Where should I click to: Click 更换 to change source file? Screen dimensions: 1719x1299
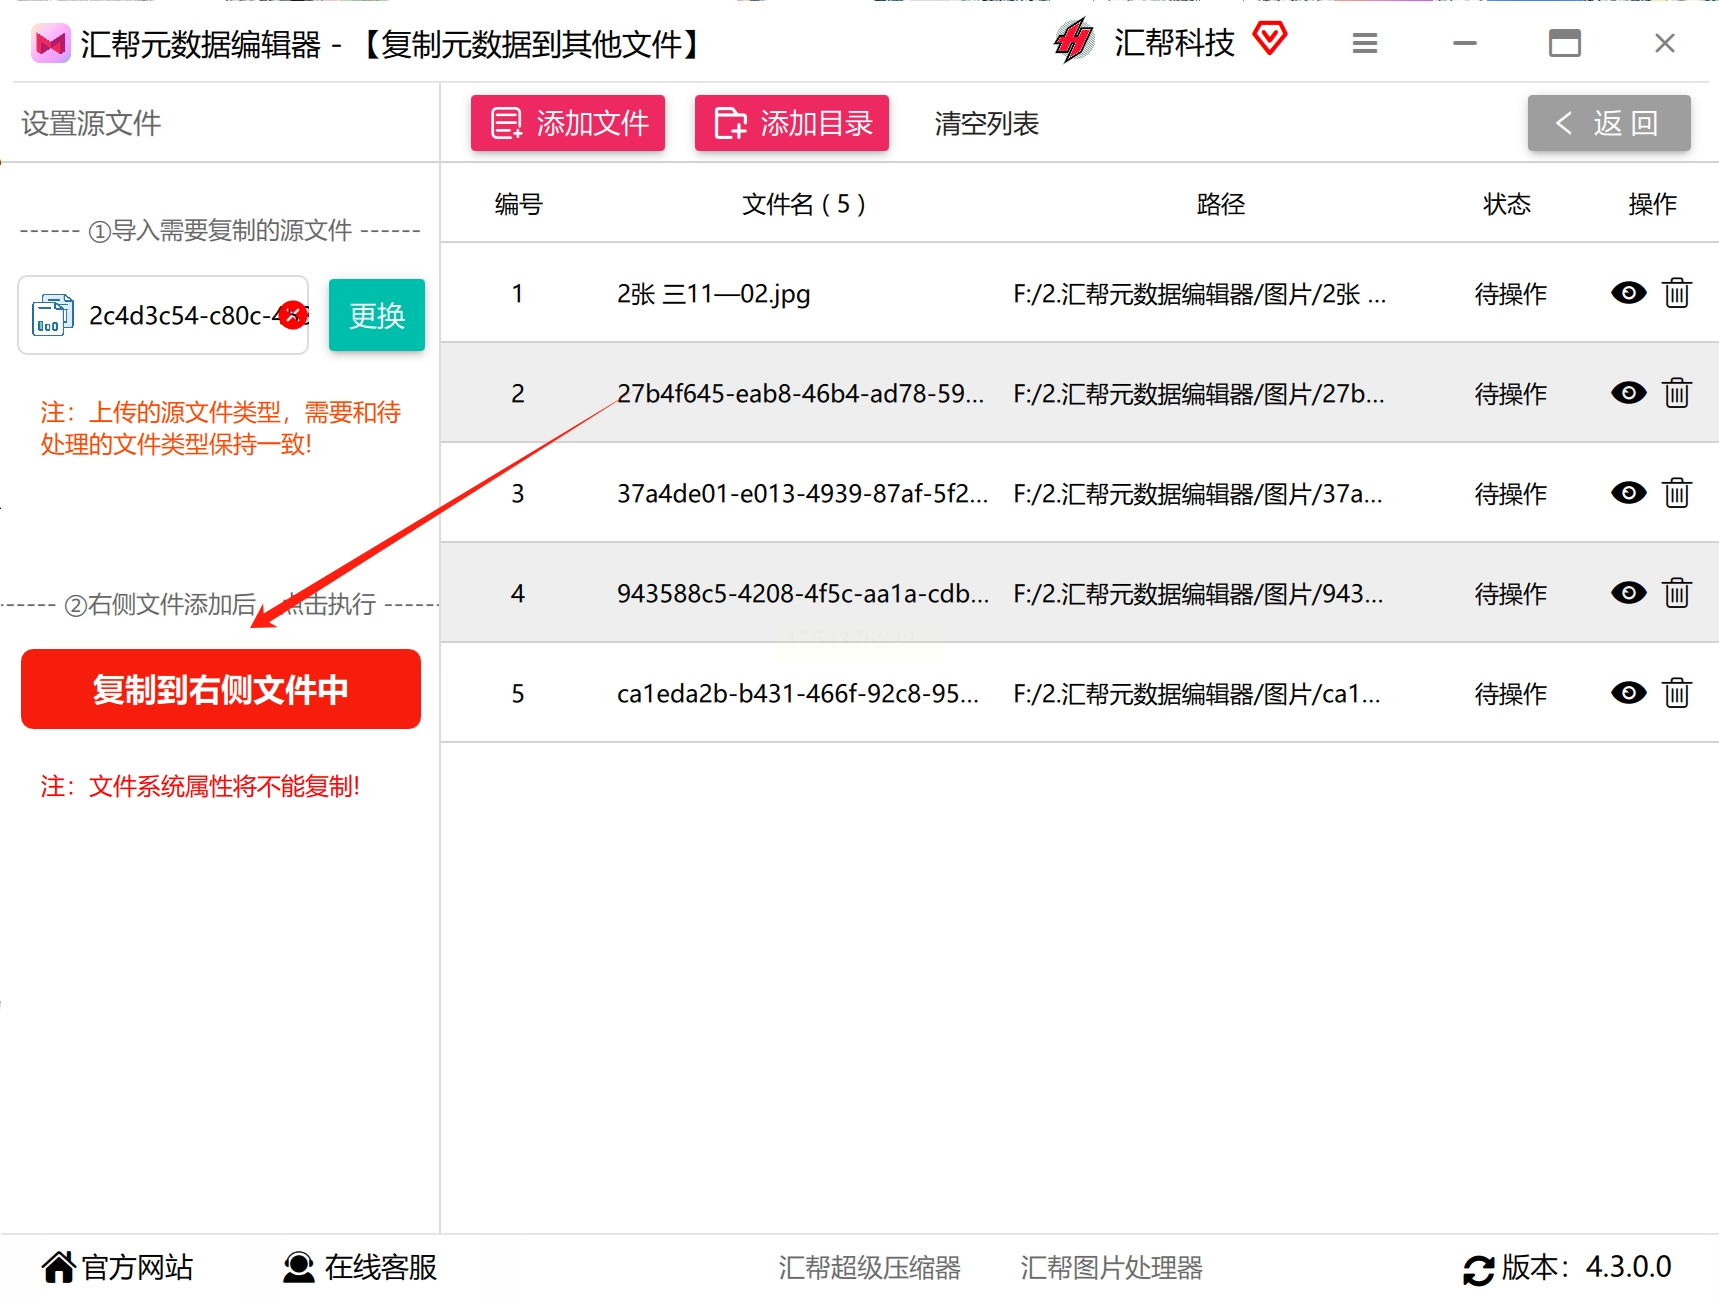(x=377, y=315)
